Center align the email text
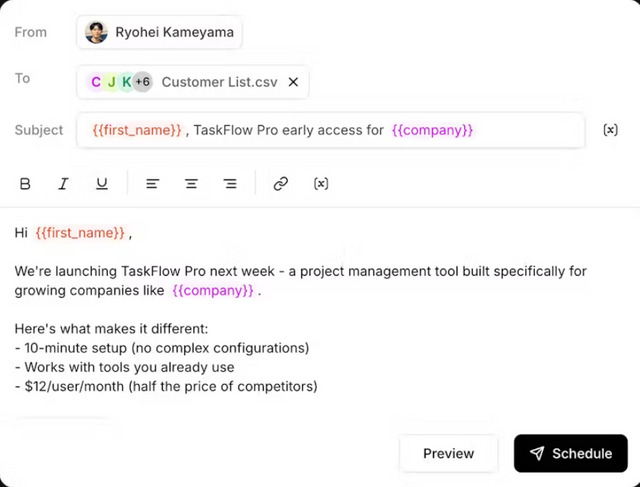 (191, 184)
